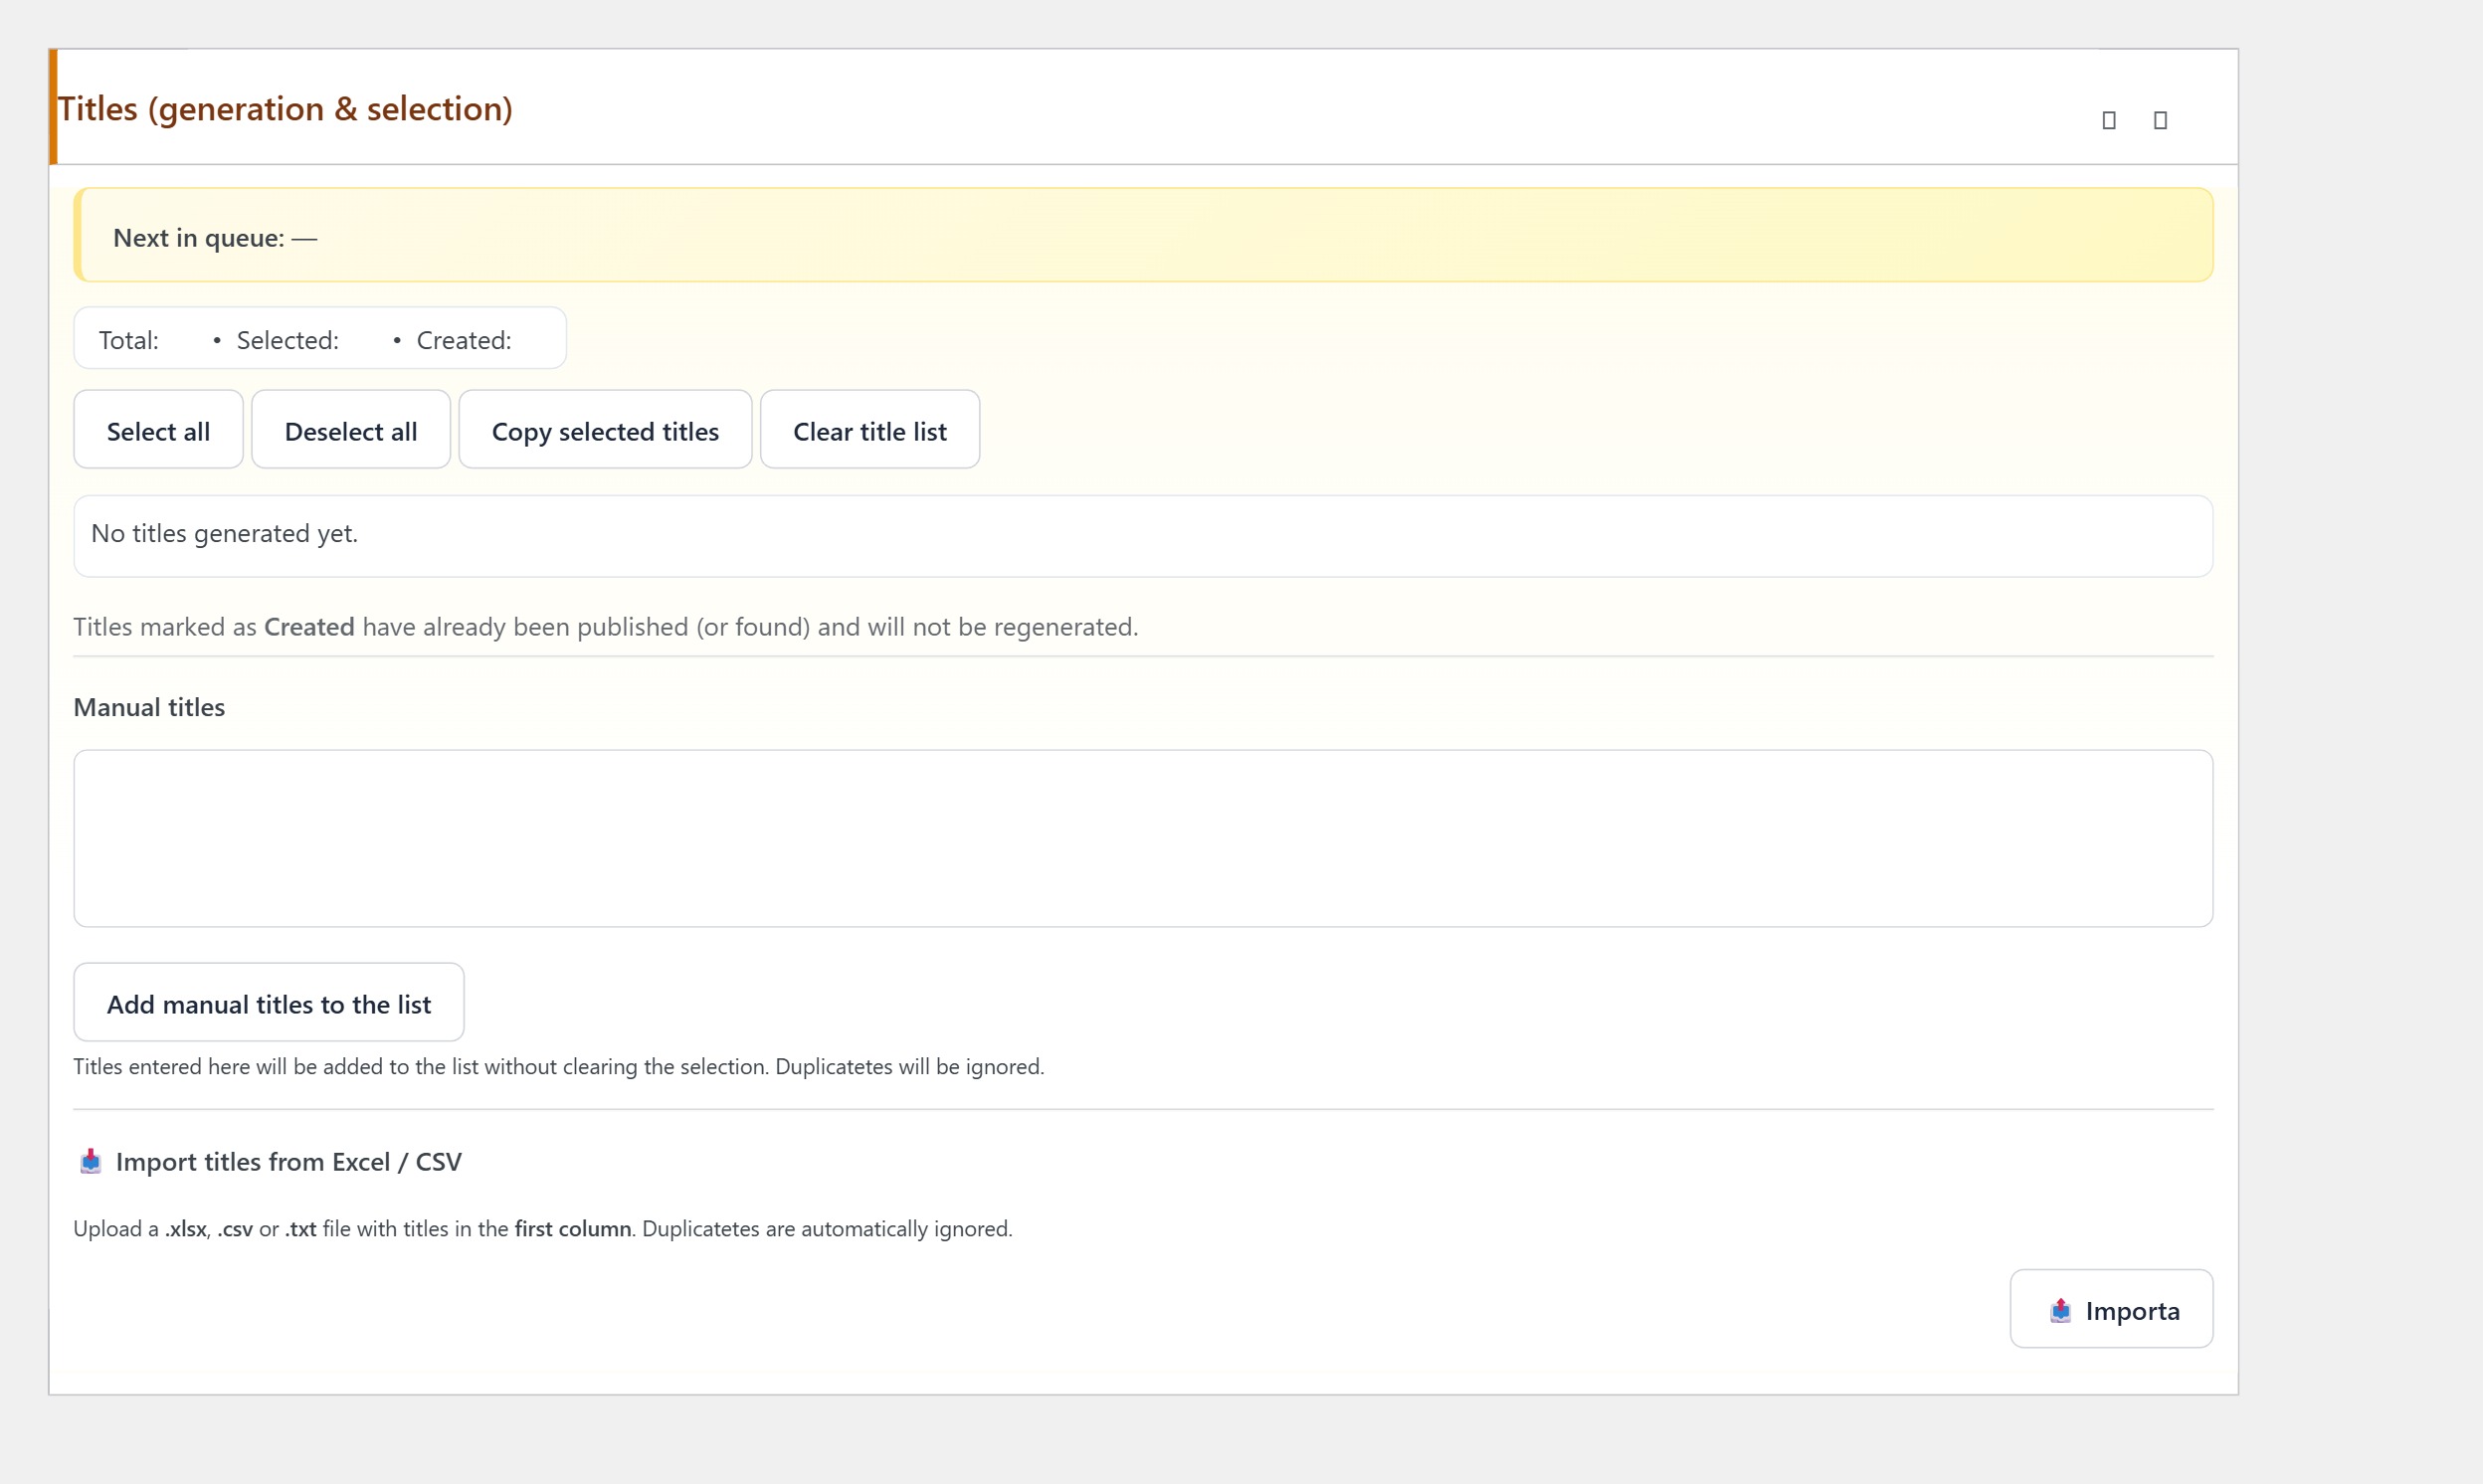Copy selected titles to clipboard
2483x1484 pixels.
(x=605, y=430)
